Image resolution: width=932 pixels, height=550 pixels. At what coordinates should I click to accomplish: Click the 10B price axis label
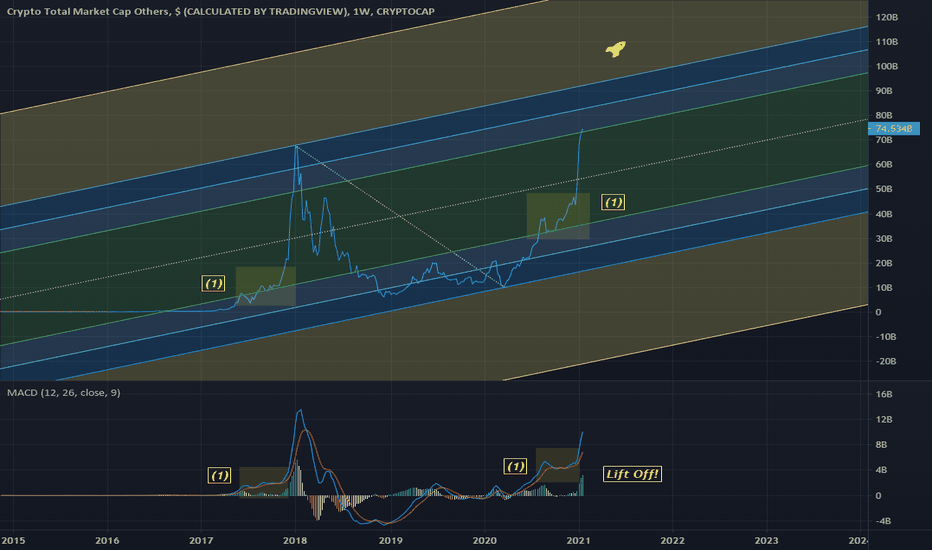click(x=884, y=288)
